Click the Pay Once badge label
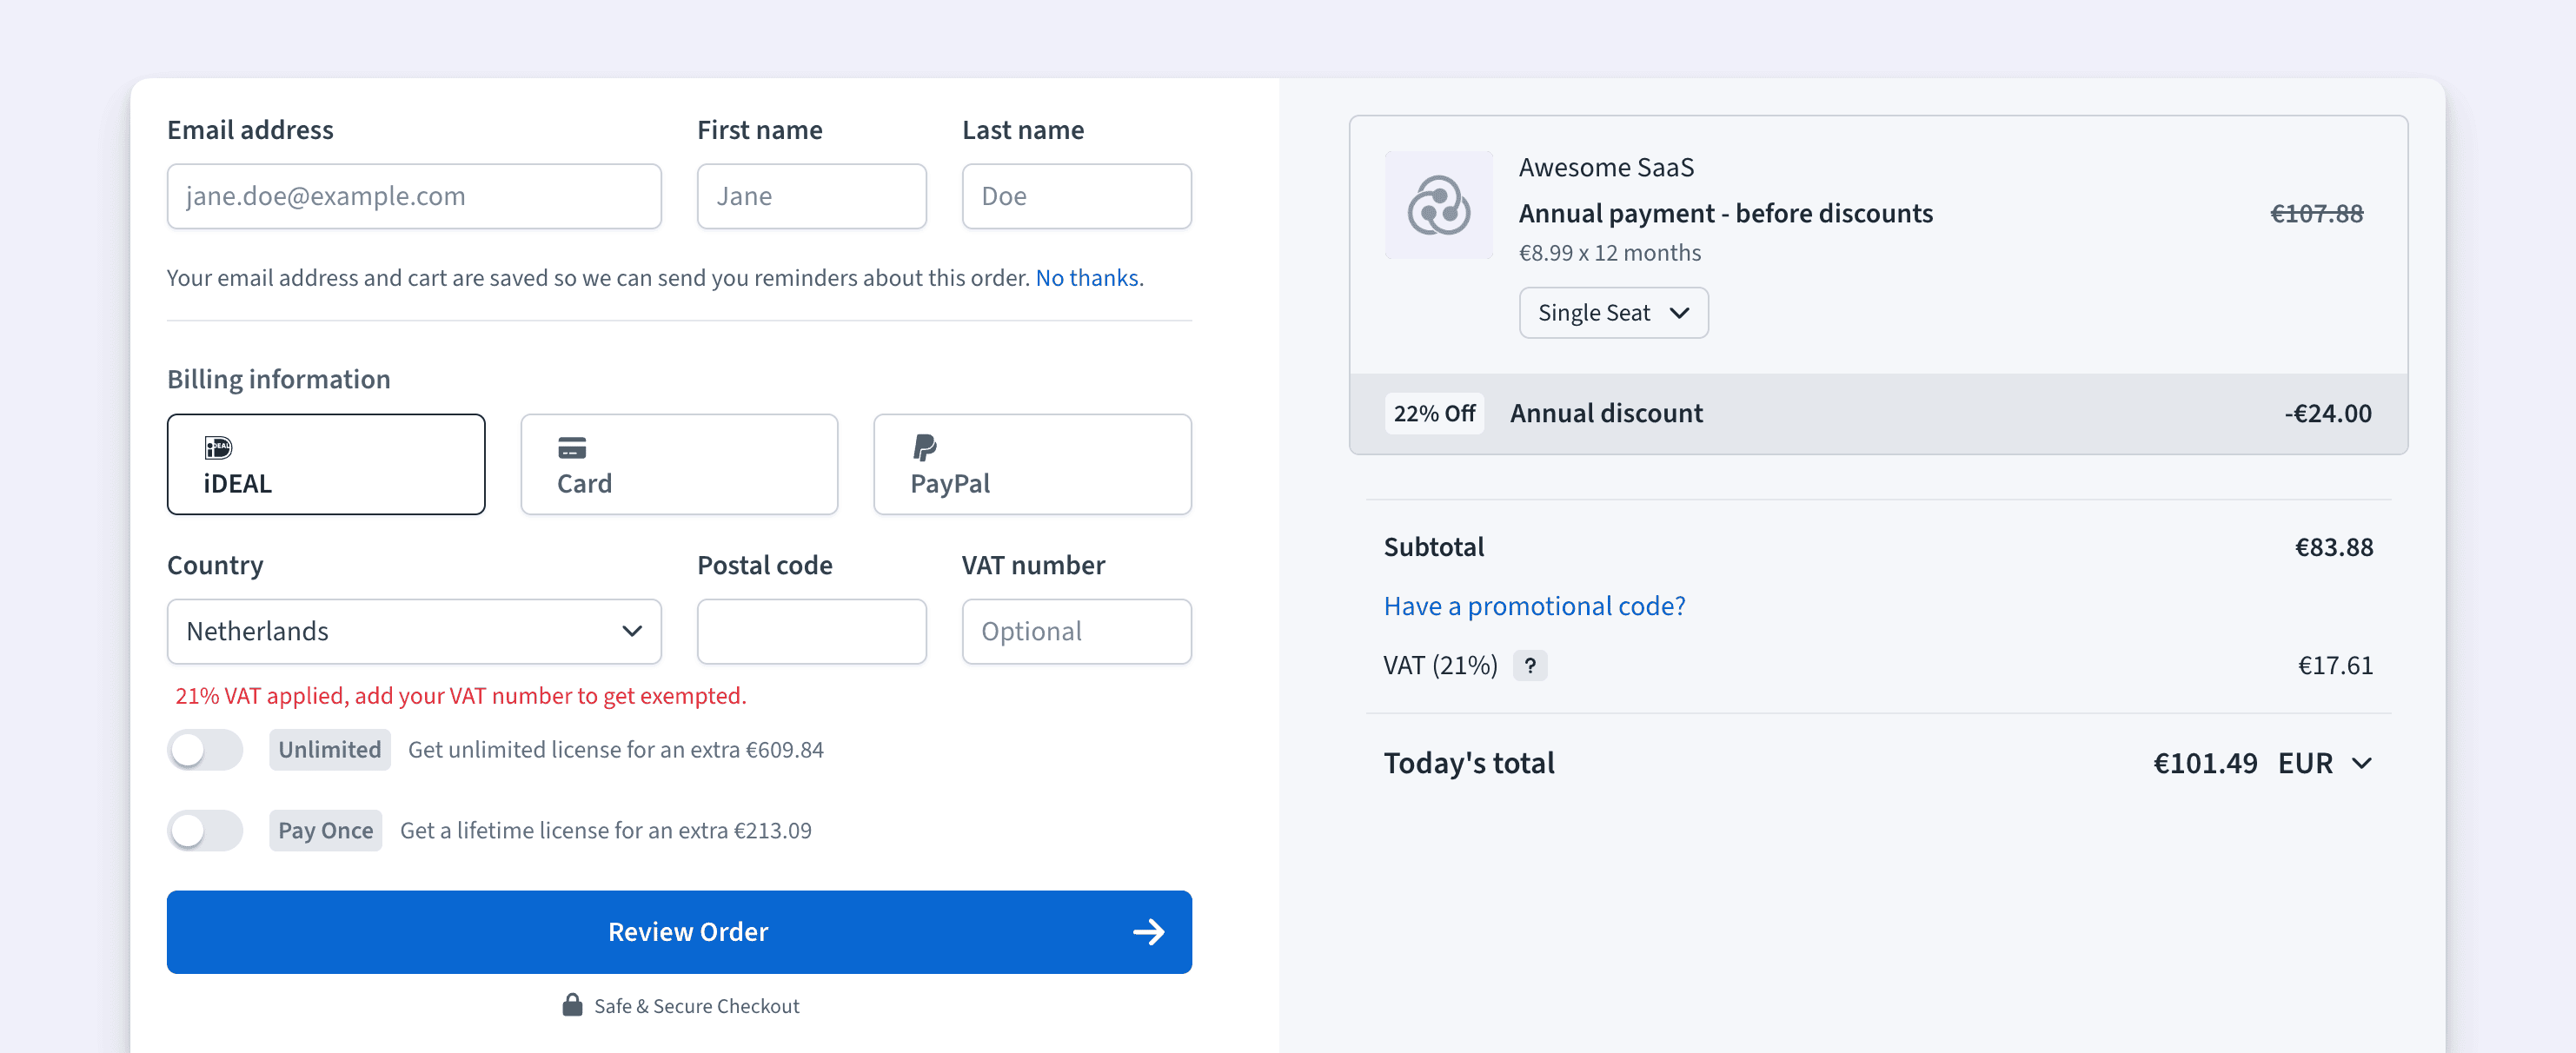 [325, 831]
